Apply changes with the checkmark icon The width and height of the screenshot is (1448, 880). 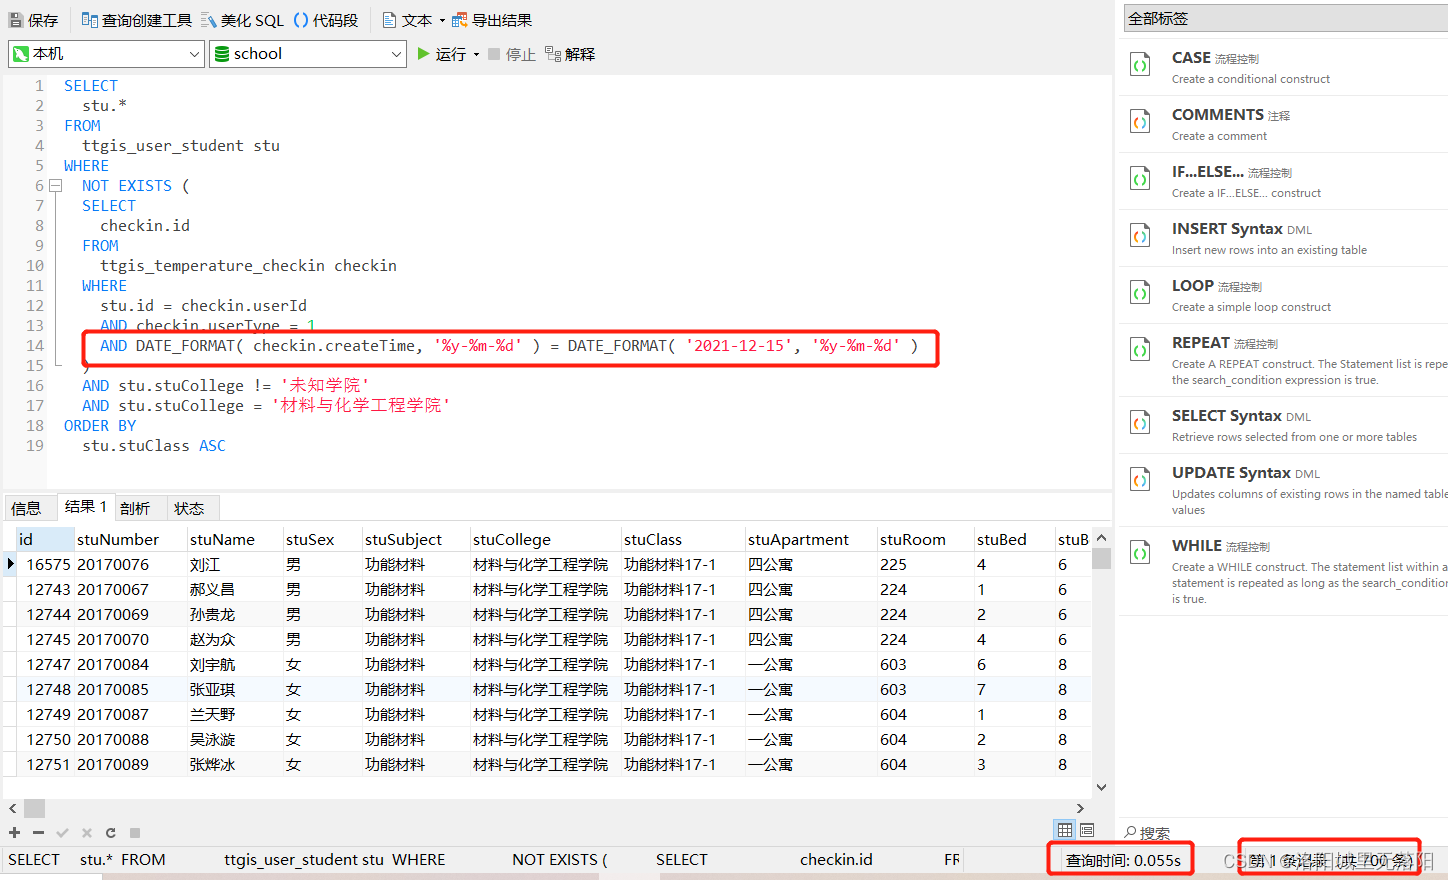click(x=62, y=832)
